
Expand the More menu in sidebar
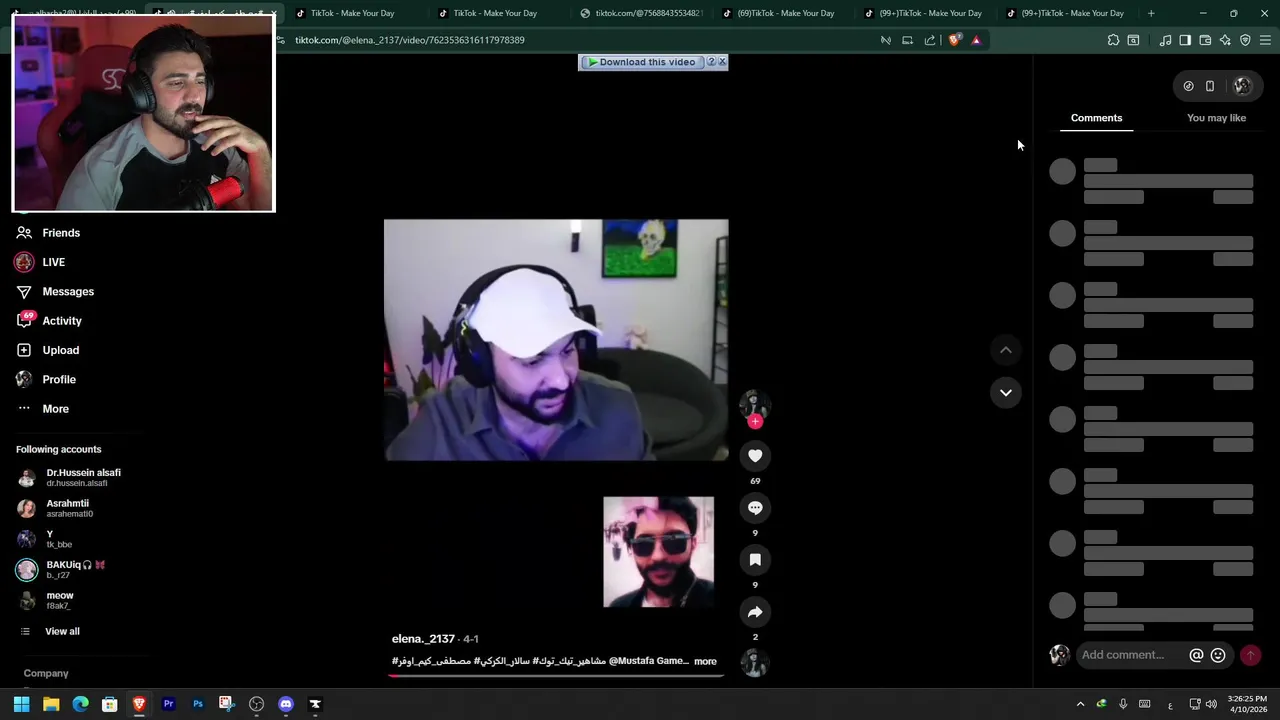(43, 409)
